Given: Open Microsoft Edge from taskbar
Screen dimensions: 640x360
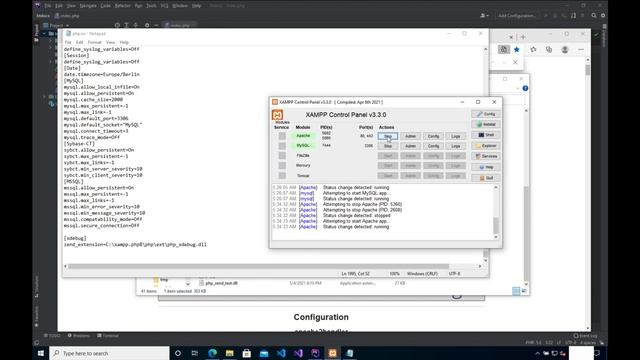Looking at the screenshot, I should point(212,353).
